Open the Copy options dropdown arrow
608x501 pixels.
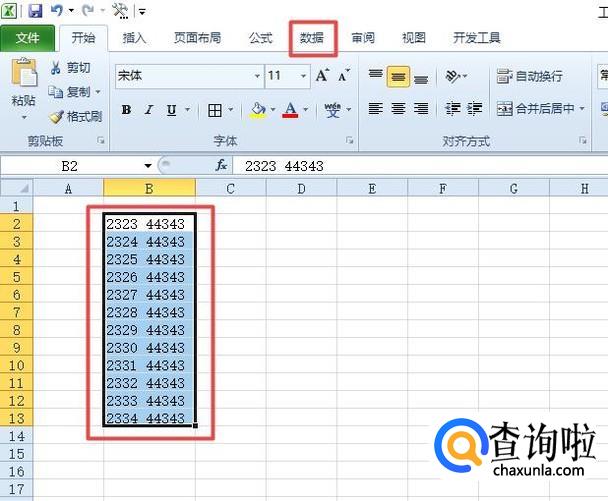(98, 92)
